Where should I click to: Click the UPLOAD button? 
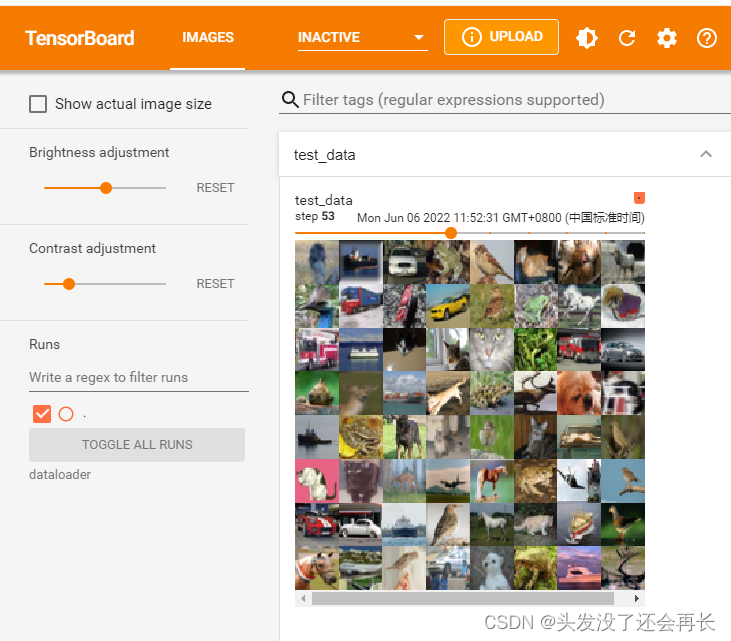(x=501, y=37)
